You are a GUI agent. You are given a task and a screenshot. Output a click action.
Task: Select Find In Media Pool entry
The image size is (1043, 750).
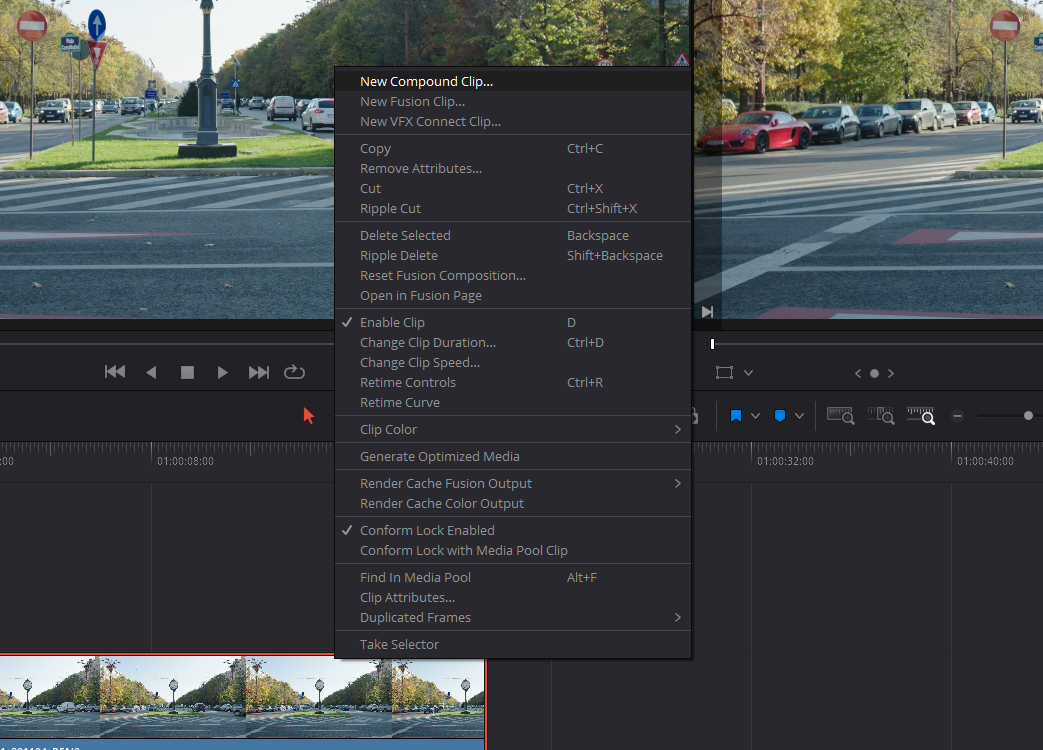[513, 577]
